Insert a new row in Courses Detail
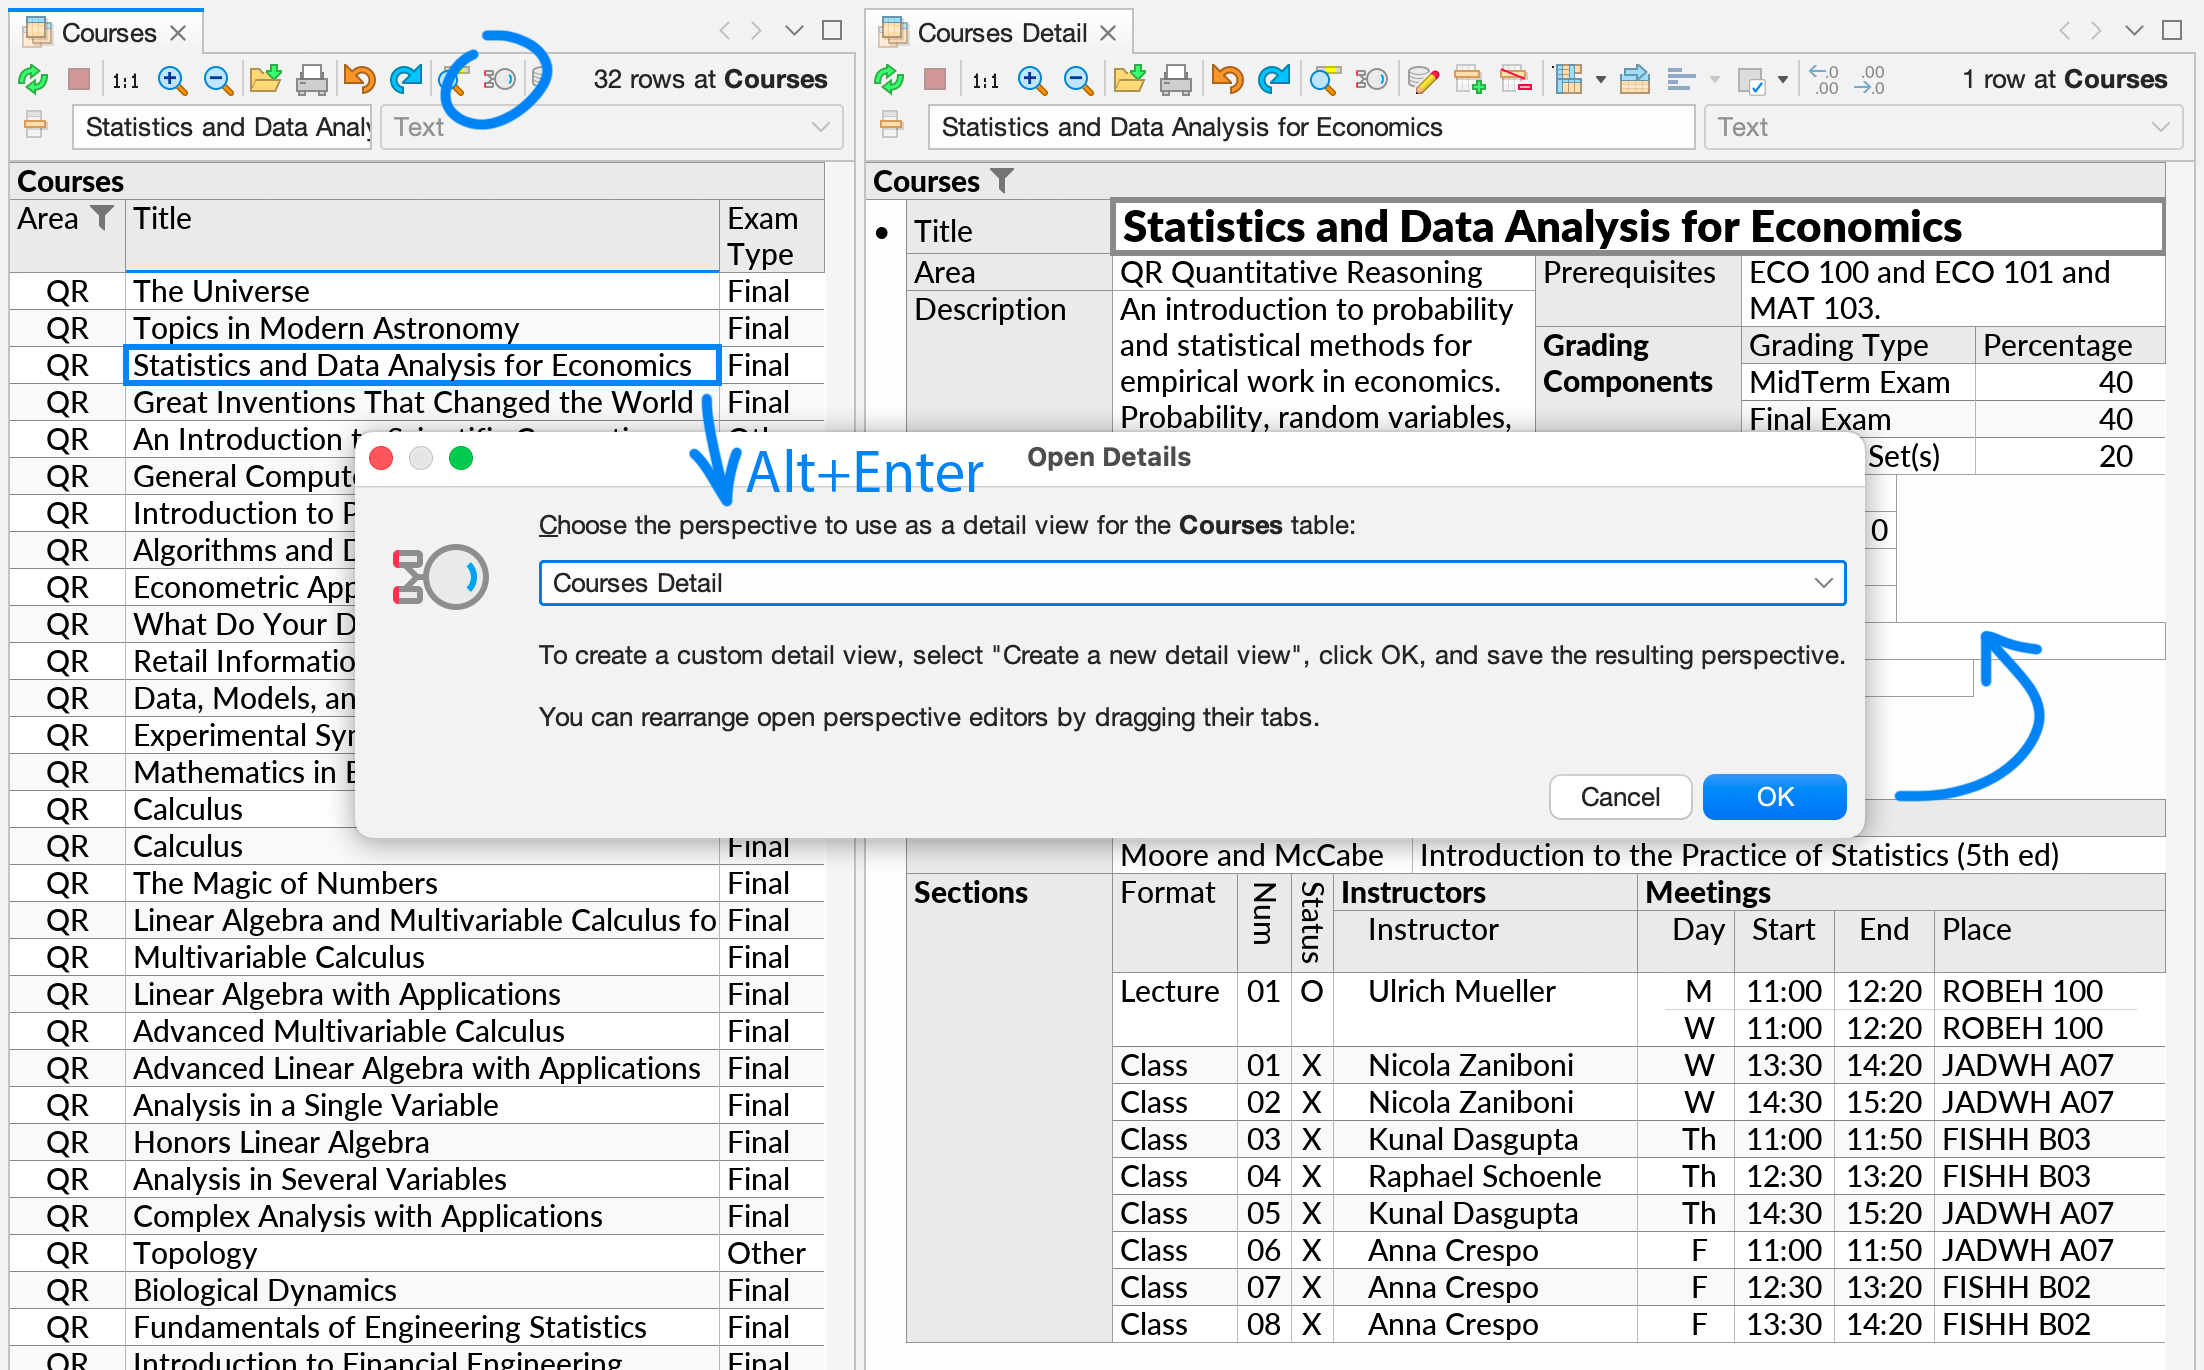2204x1370 pixels. pyautogui.click(x=1471, y=79)
